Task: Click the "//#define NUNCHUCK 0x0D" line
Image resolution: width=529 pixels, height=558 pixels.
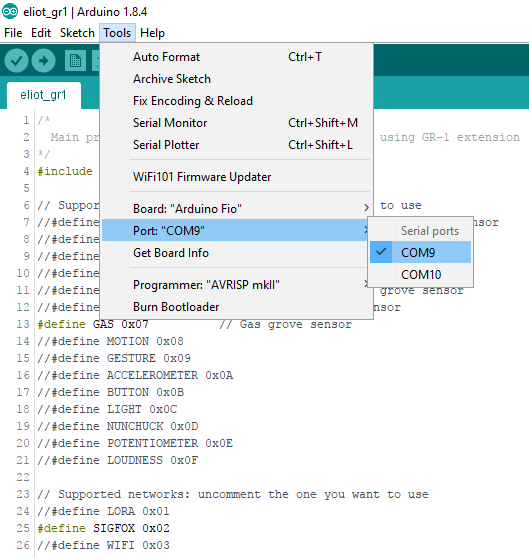Action: 118,426
